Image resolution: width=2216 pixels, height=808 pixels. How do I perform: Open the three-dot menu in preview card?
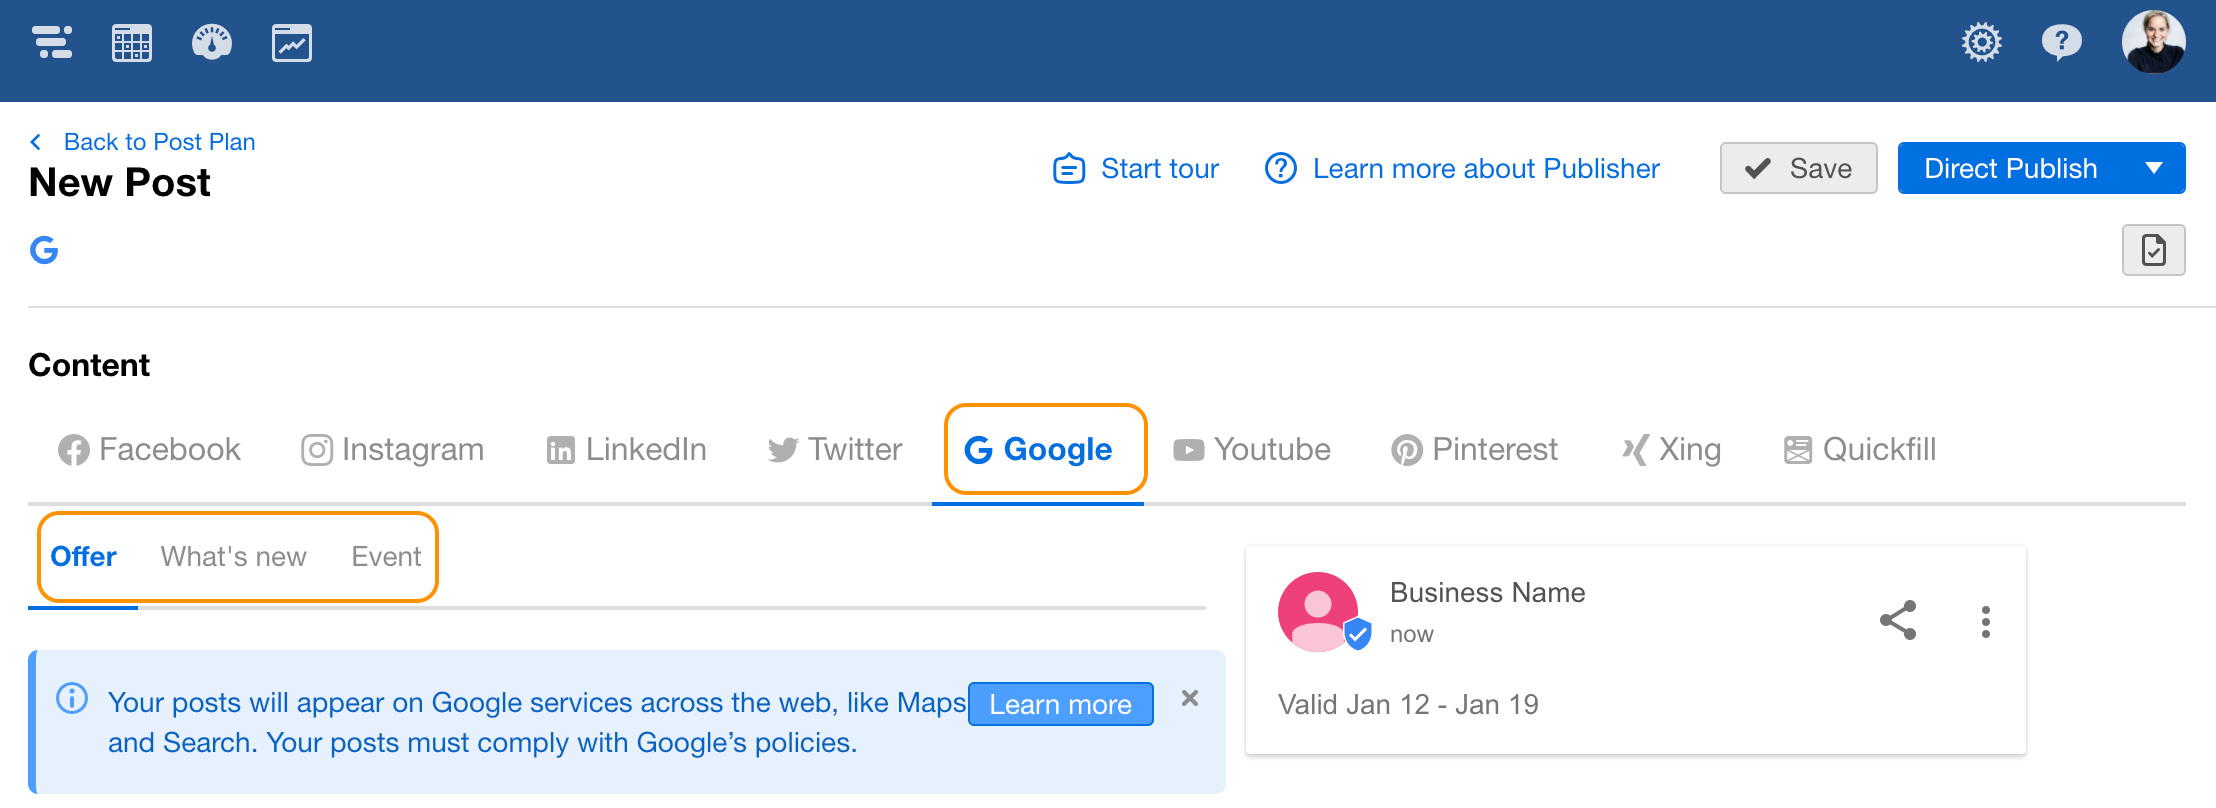pyautogui.click(x=1986, y=622)
